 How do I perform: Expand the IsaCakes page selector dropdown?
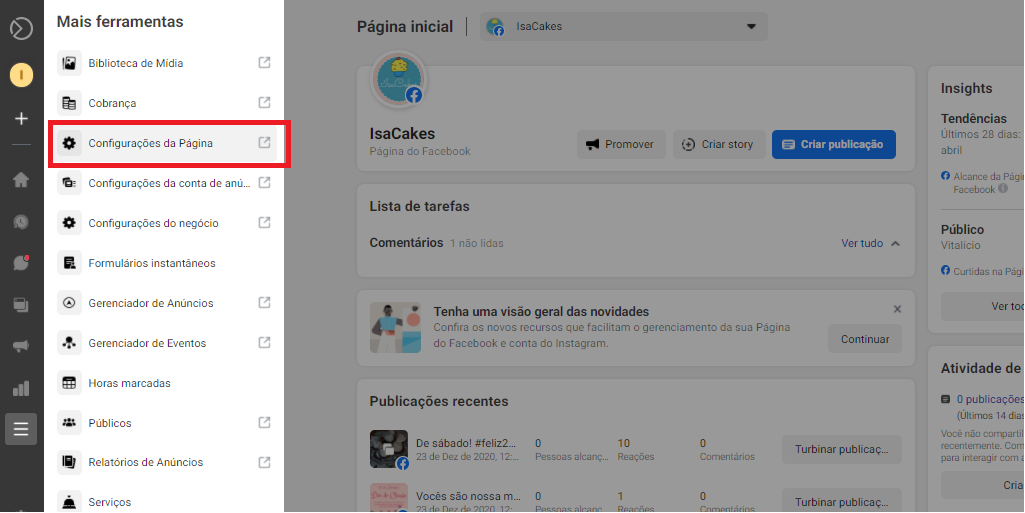pyautogui.click(x=624, y=27)
